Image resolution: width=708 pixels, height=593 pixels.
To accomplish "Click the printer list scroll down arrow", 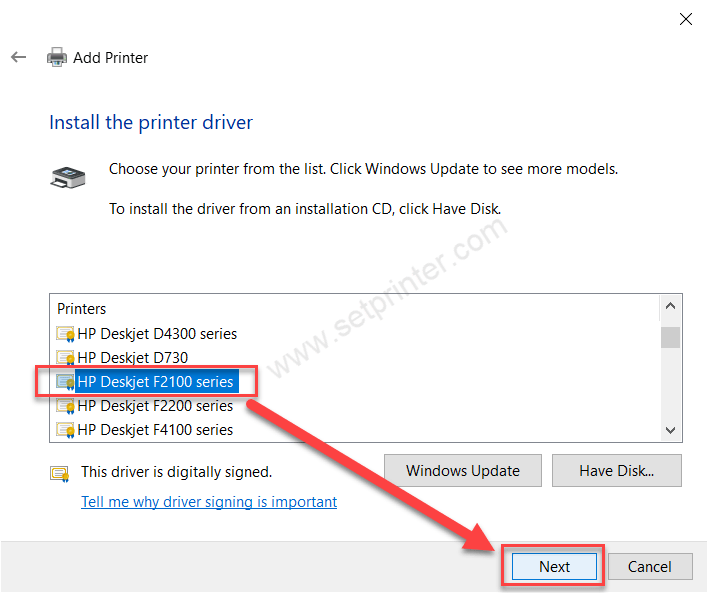I will coord(671,430).
